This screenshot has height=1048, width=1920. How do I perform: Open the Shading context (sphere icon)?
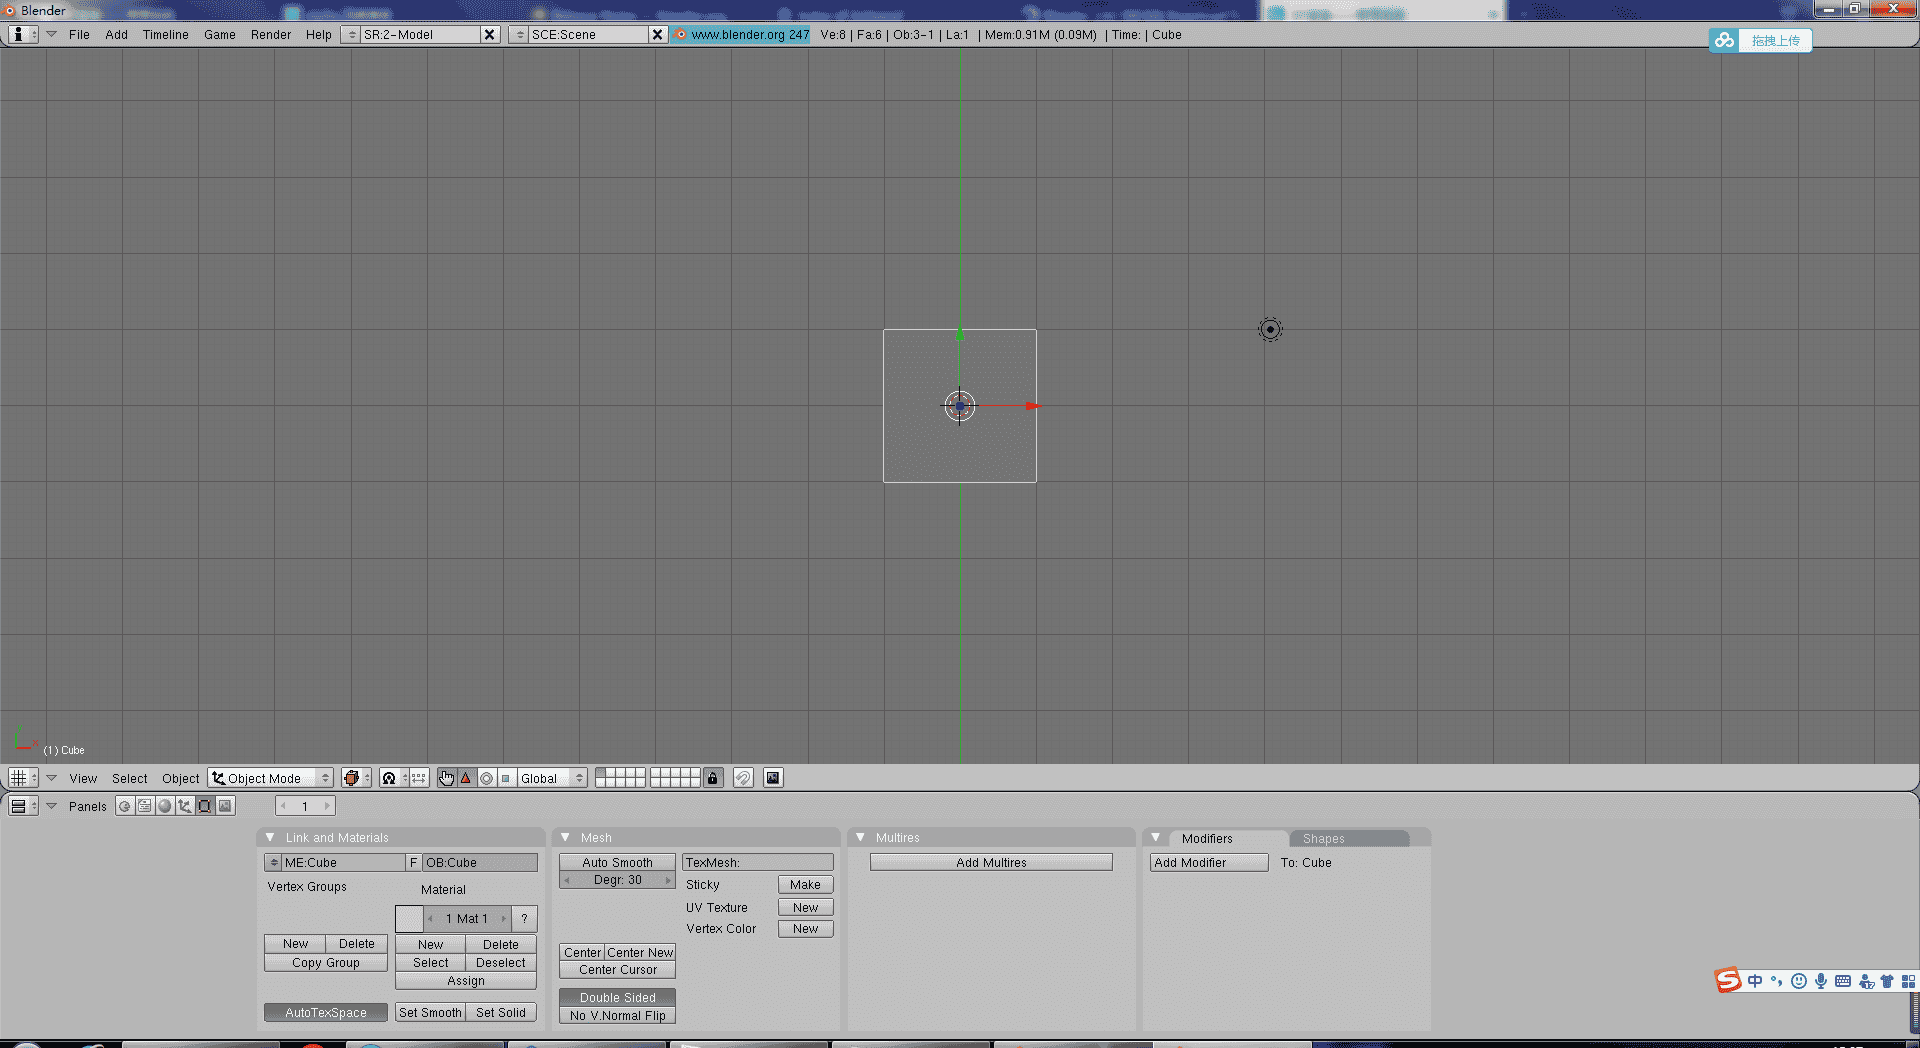tap(165, 806)
